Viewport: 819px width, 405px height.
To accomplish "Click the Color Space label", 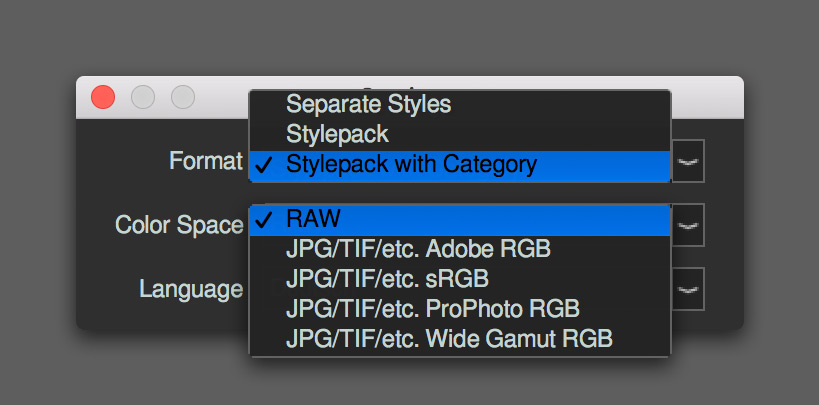I will click(x=179, y=226).
